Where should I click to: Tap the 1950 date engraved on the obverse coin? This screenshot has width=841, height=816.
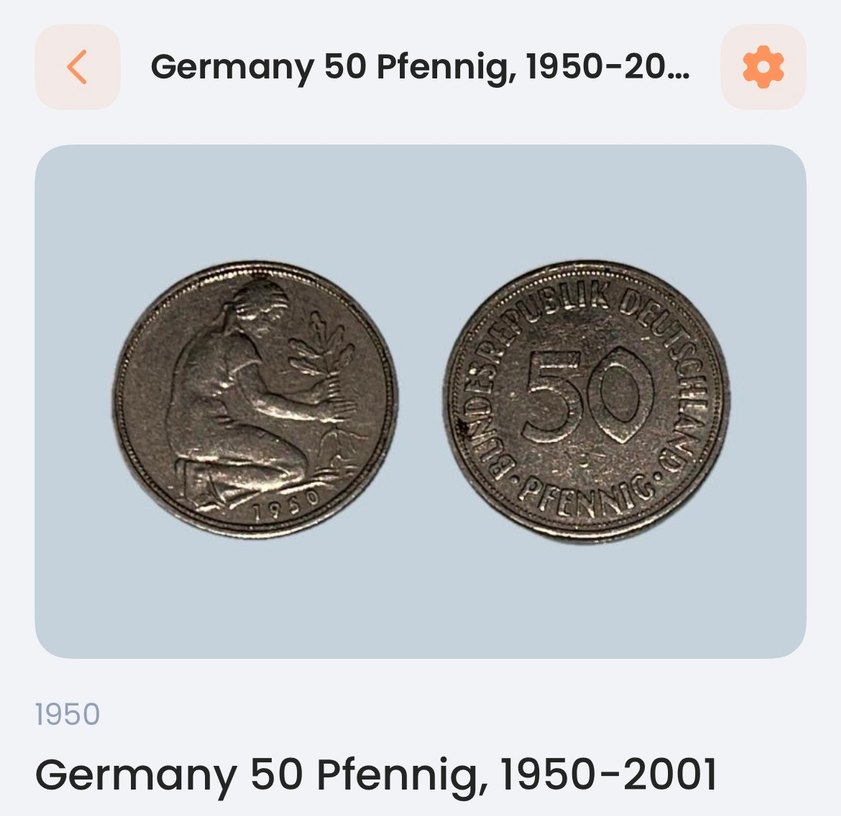286,508
